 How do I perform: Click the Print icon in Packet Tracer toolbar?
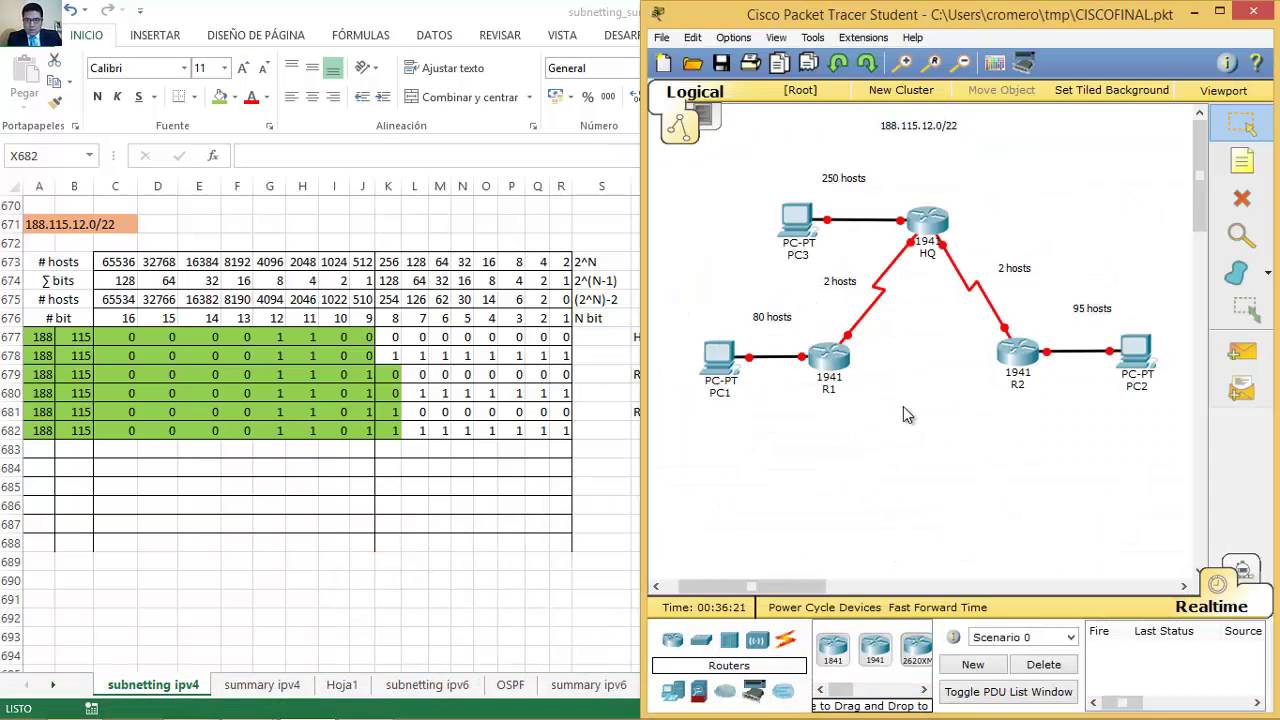(x=750, y=63)
